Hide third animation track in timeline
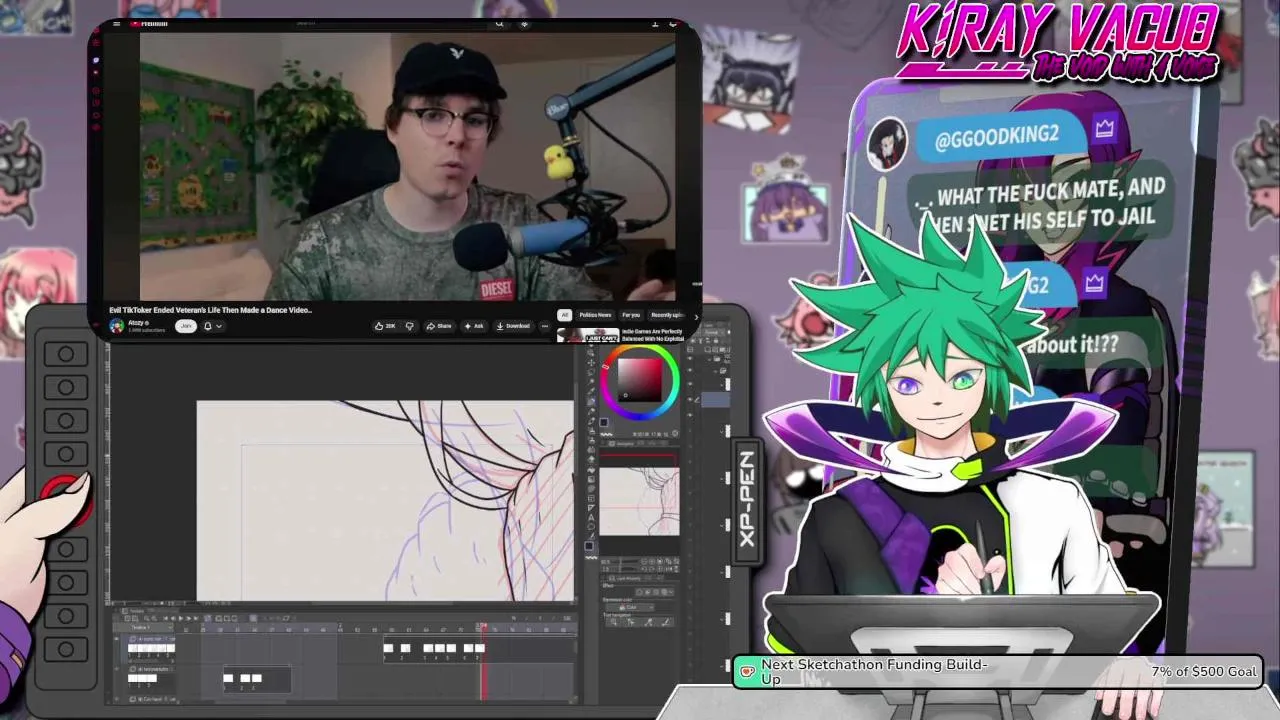Viewport: 1280px width, 720px height. (x=116, y=698)
